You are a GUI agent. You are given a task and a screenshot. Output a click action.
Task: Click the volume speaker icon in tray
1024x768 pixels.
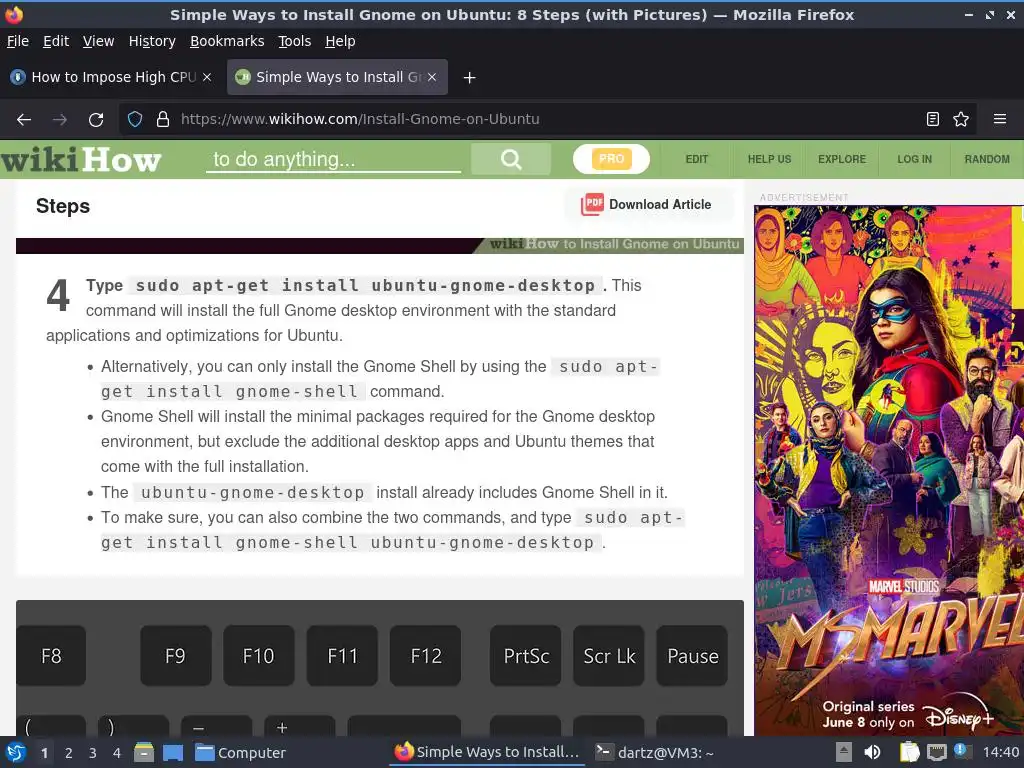click(872, 752)
